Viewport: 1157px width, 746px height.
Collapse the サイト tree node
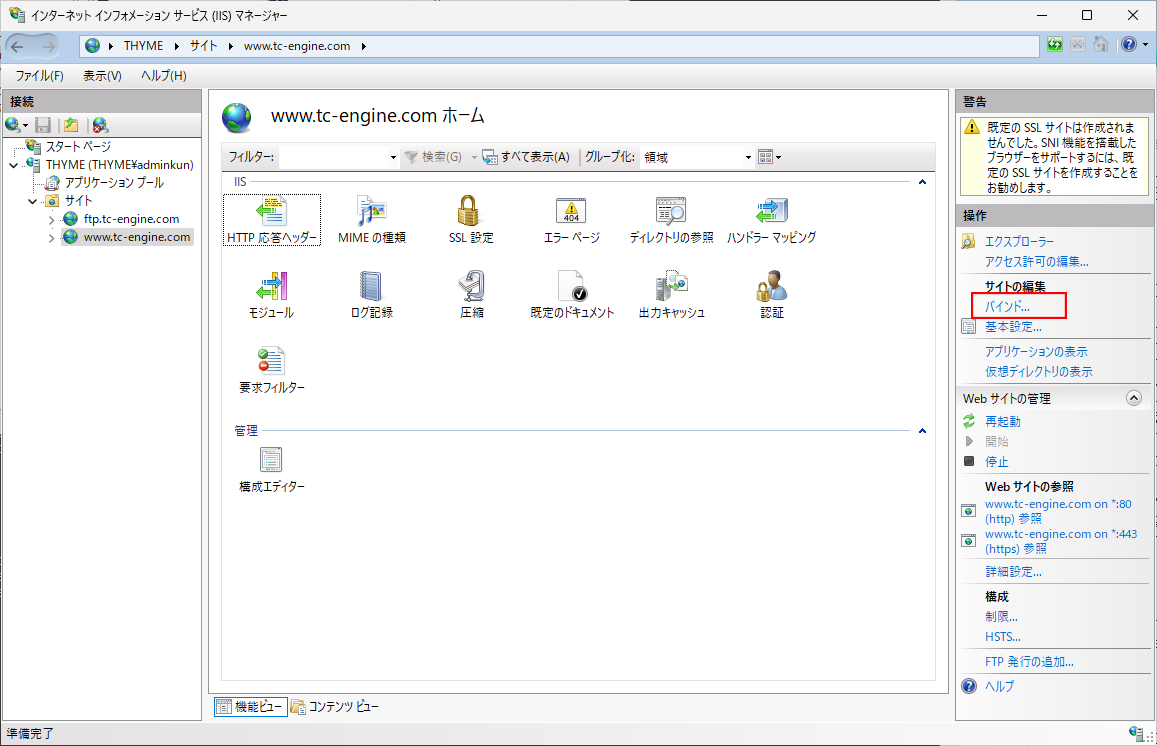click(x=32, y=201)
